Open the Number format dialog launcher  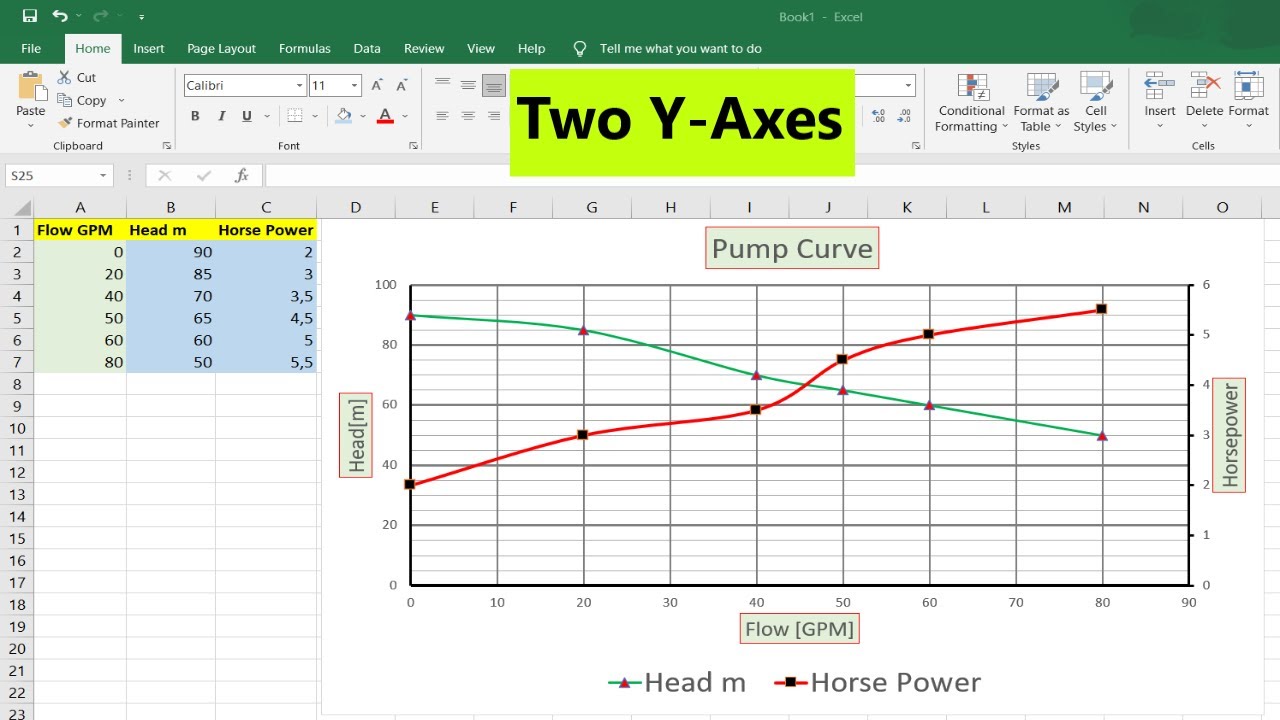(x=915, y=146)
